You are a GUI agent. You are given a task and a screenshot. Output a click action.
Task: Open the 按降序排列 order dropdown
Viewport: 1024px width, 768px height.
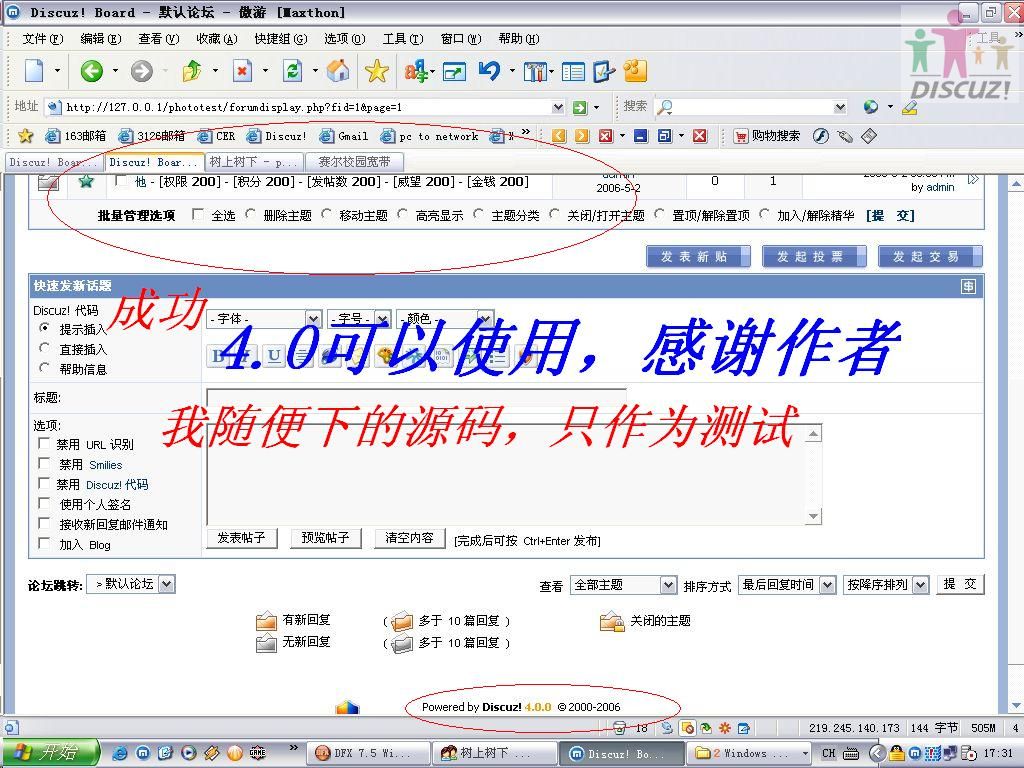[x=886, y=585]
